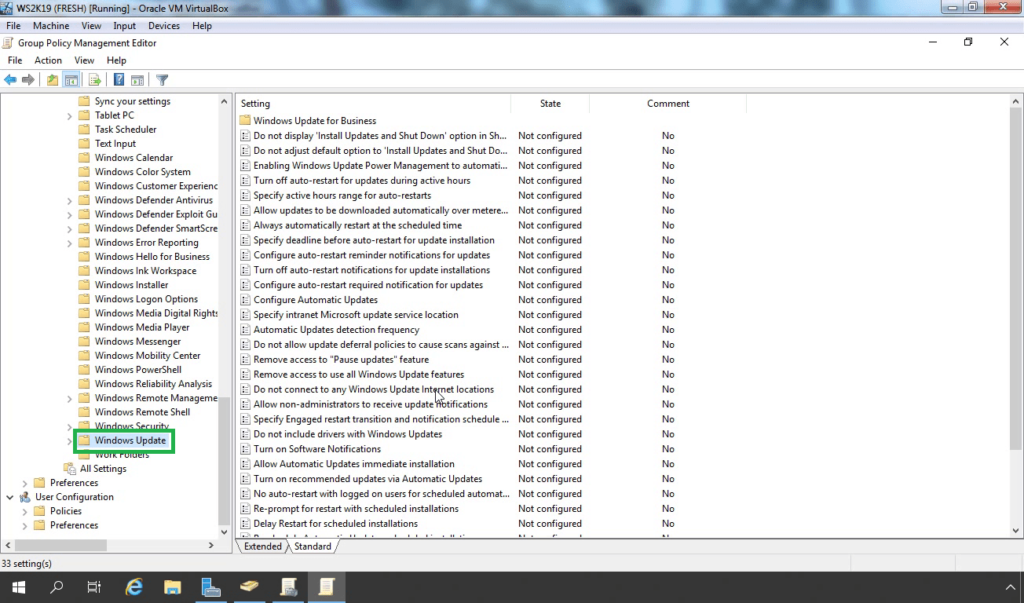Screen dimensions: 1024x603
Task: Select 'Always automatically restart at the scheduled time'
Action: click(357, 225)
